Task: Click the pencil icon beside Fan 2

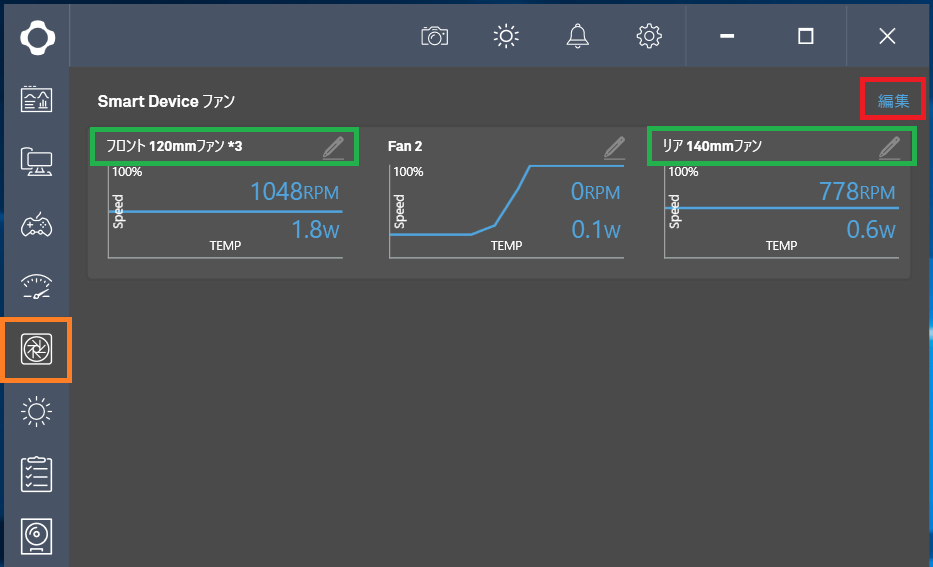Action: [x=615, y=147]
